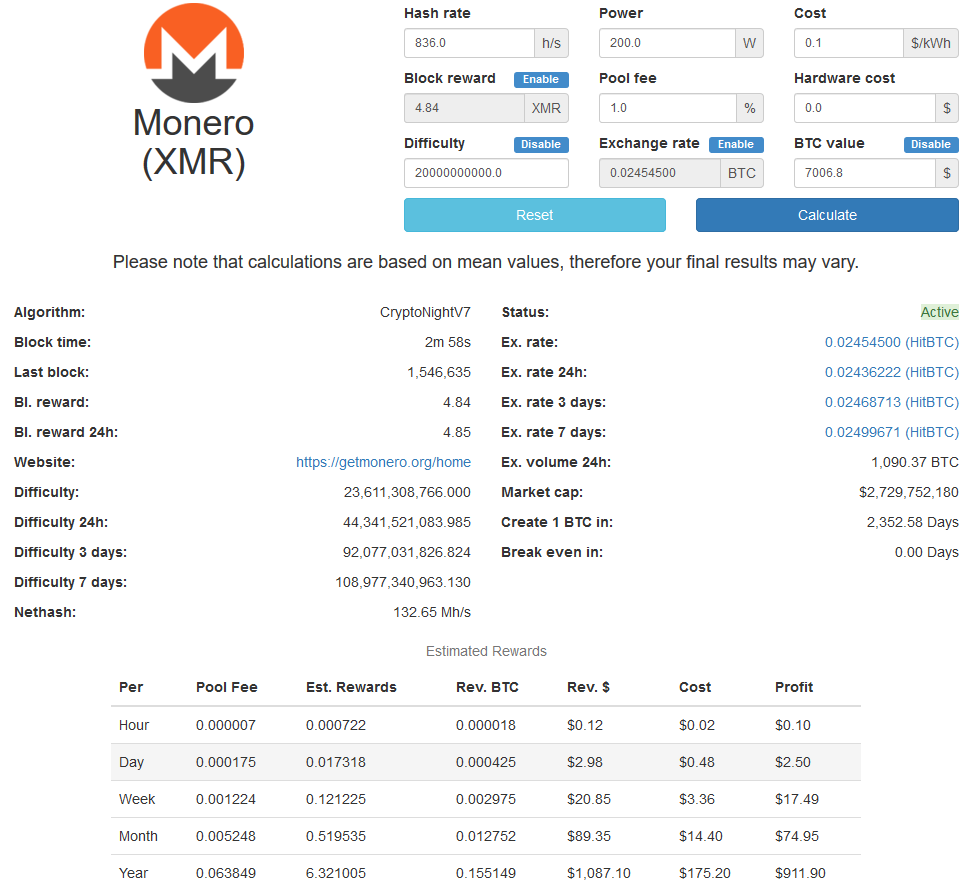Screen dimensions: 968x886
Task: Click the Active status label
Action: point(940,312)
